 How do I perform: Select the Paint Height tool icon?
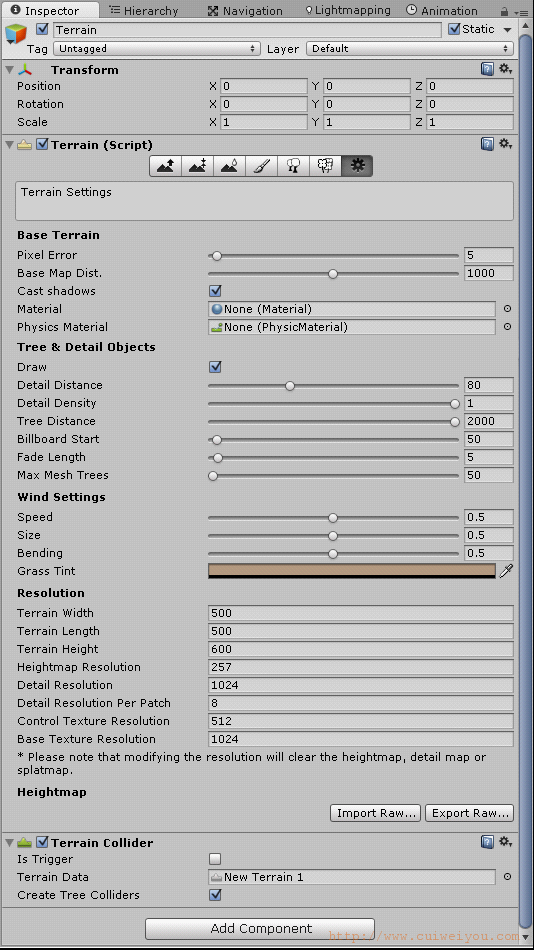pyautogui.click(x=198, y=166)
